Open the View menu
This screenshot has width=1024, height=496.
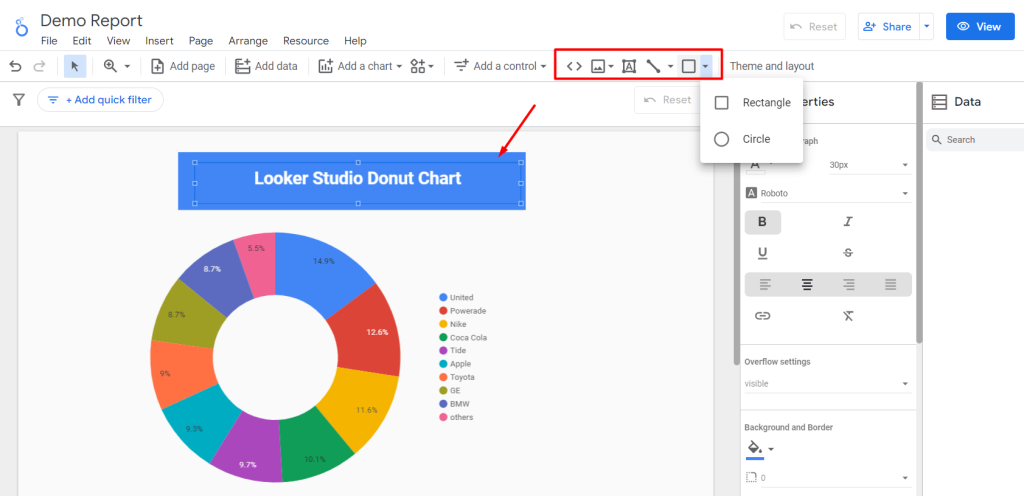pos(118,40)
